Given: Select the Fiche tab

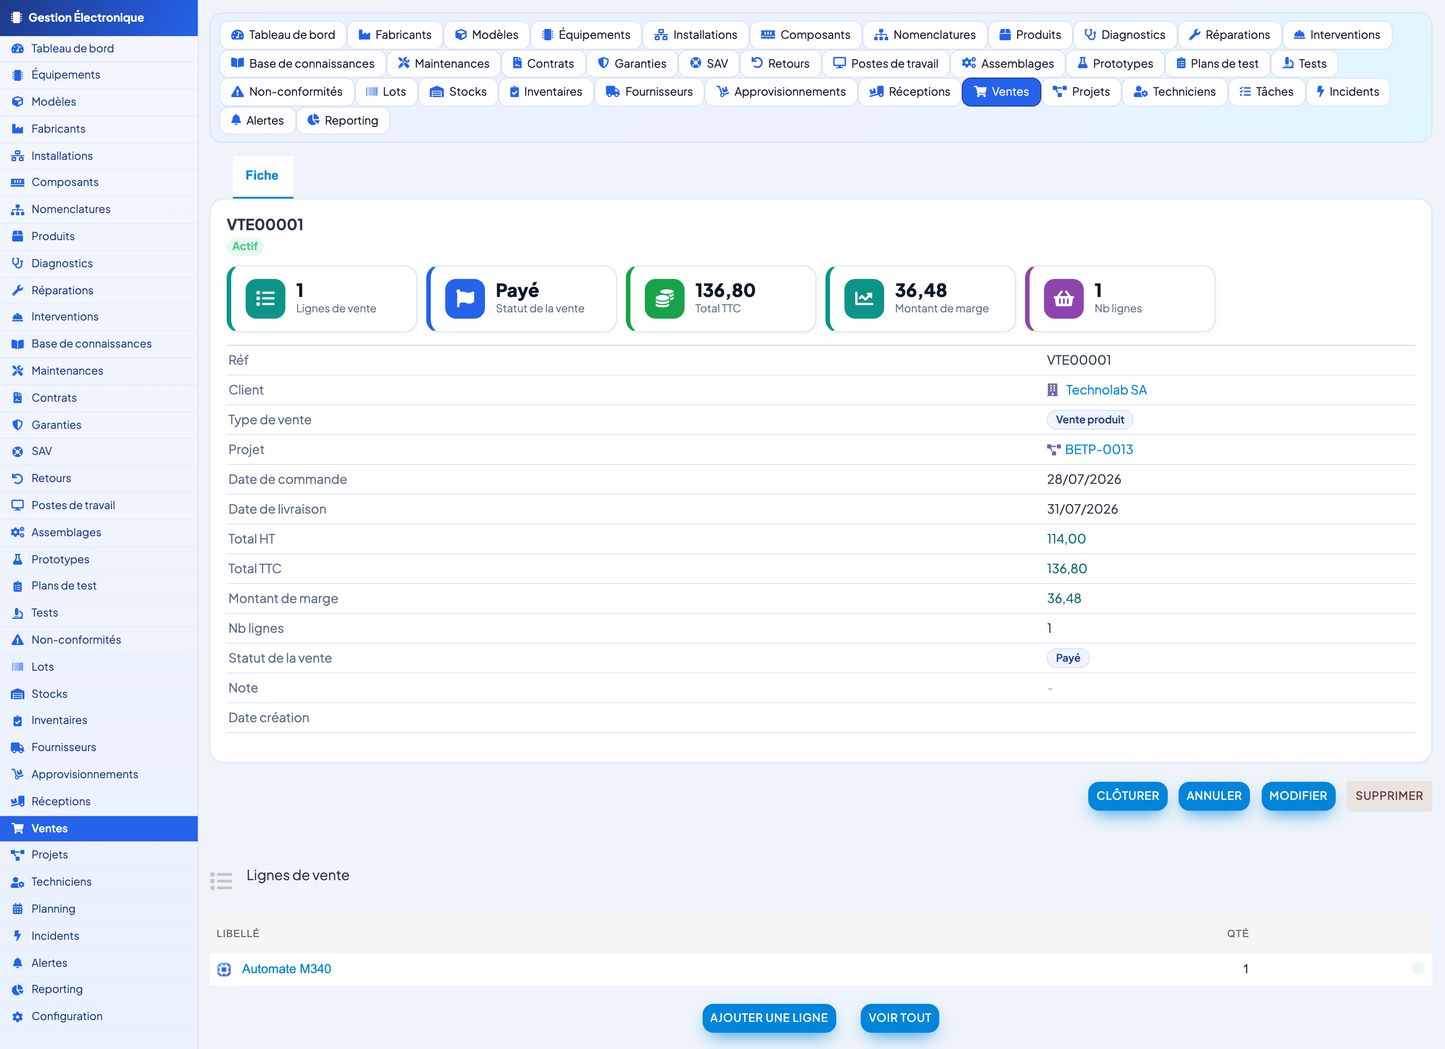Looking at the screenshot, I should click(x=262, y=176).
